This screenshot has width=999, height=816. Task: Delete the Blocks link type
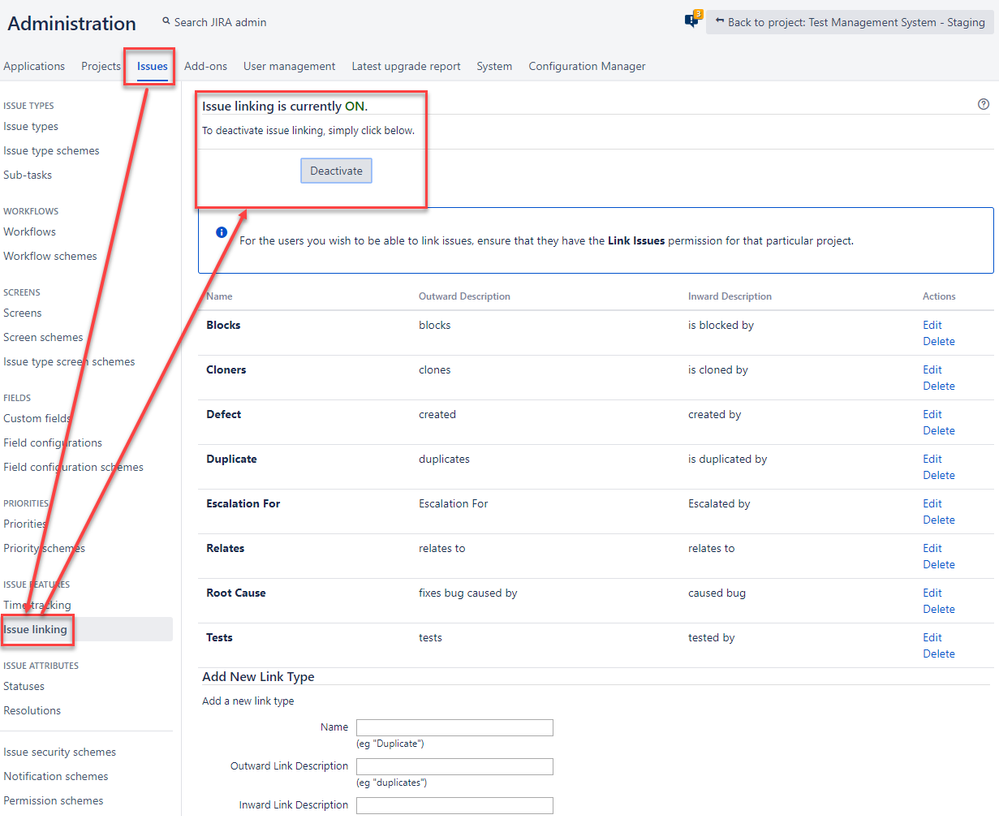tap(938, 341)
